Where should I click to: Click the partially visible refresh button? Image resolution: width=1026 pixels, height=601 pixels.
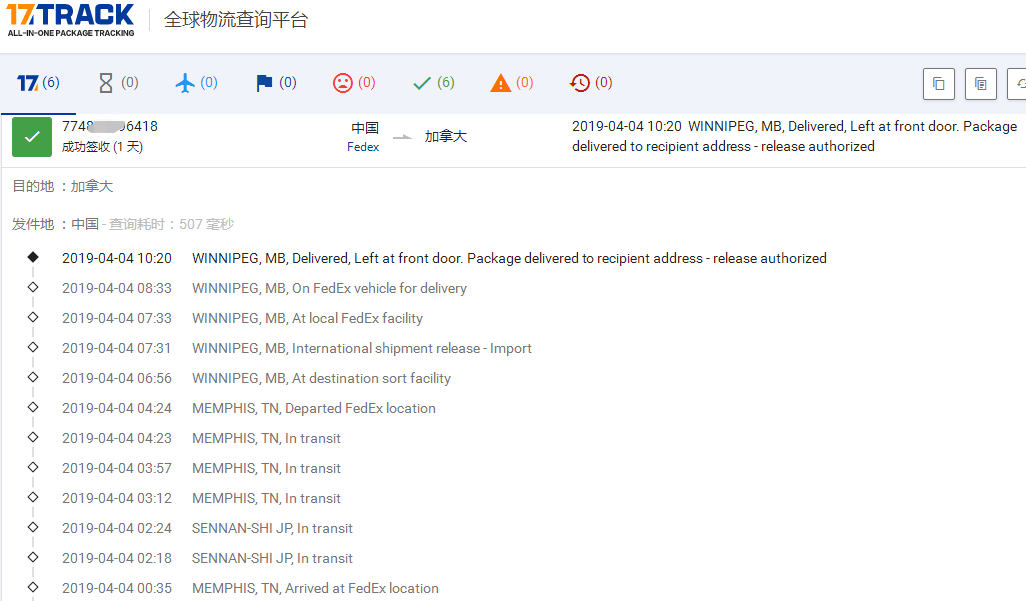coord(1017,84)
